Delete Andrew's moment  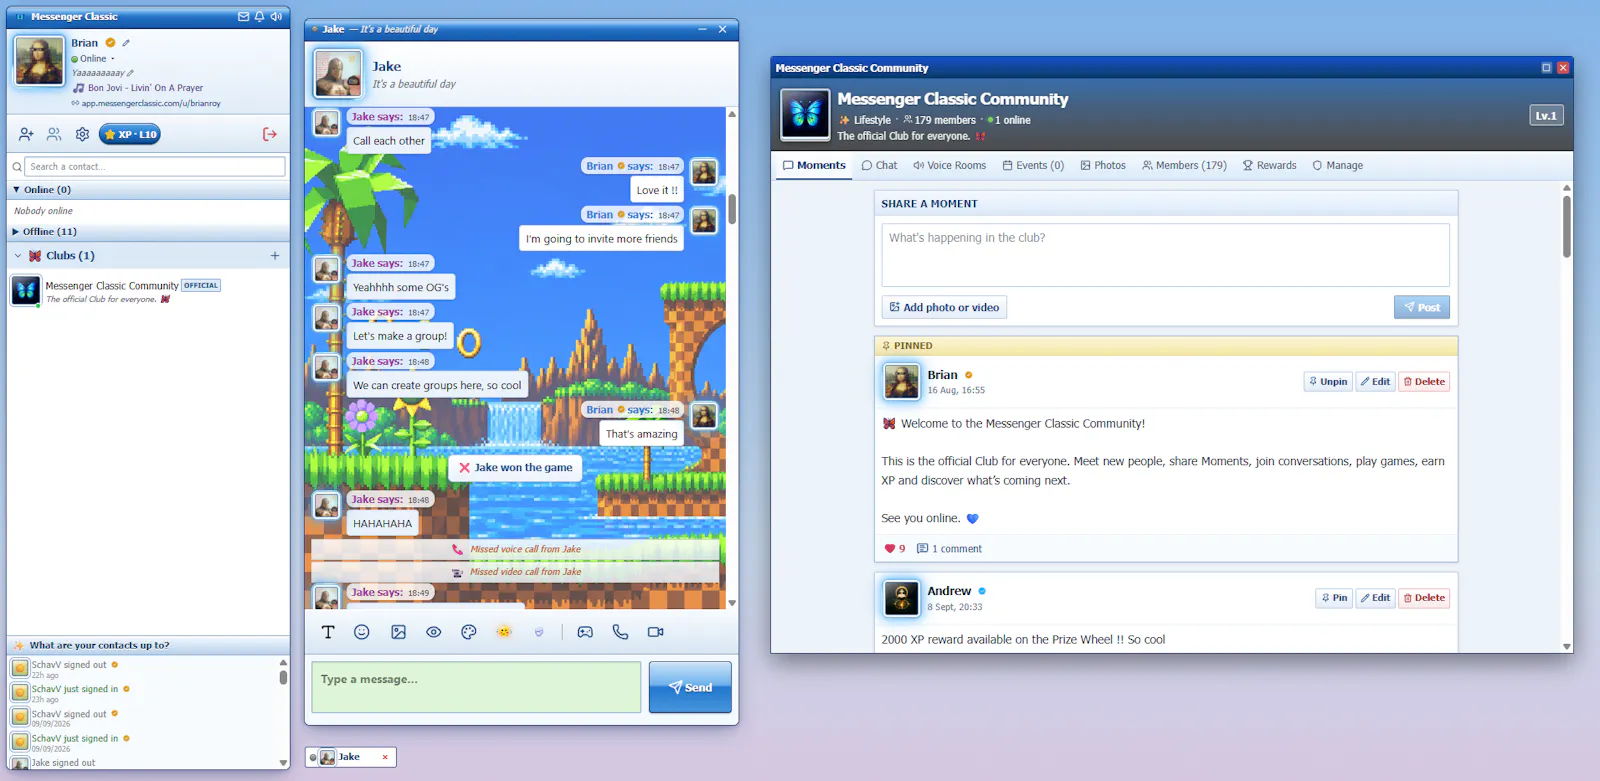pyautogui.click(x=1423, y=598)
